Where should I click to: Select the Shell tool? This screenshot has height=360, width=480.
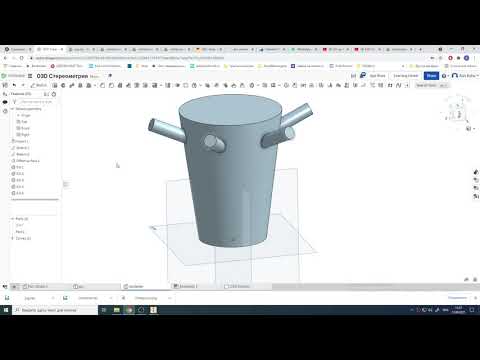(x=137, y=85)
